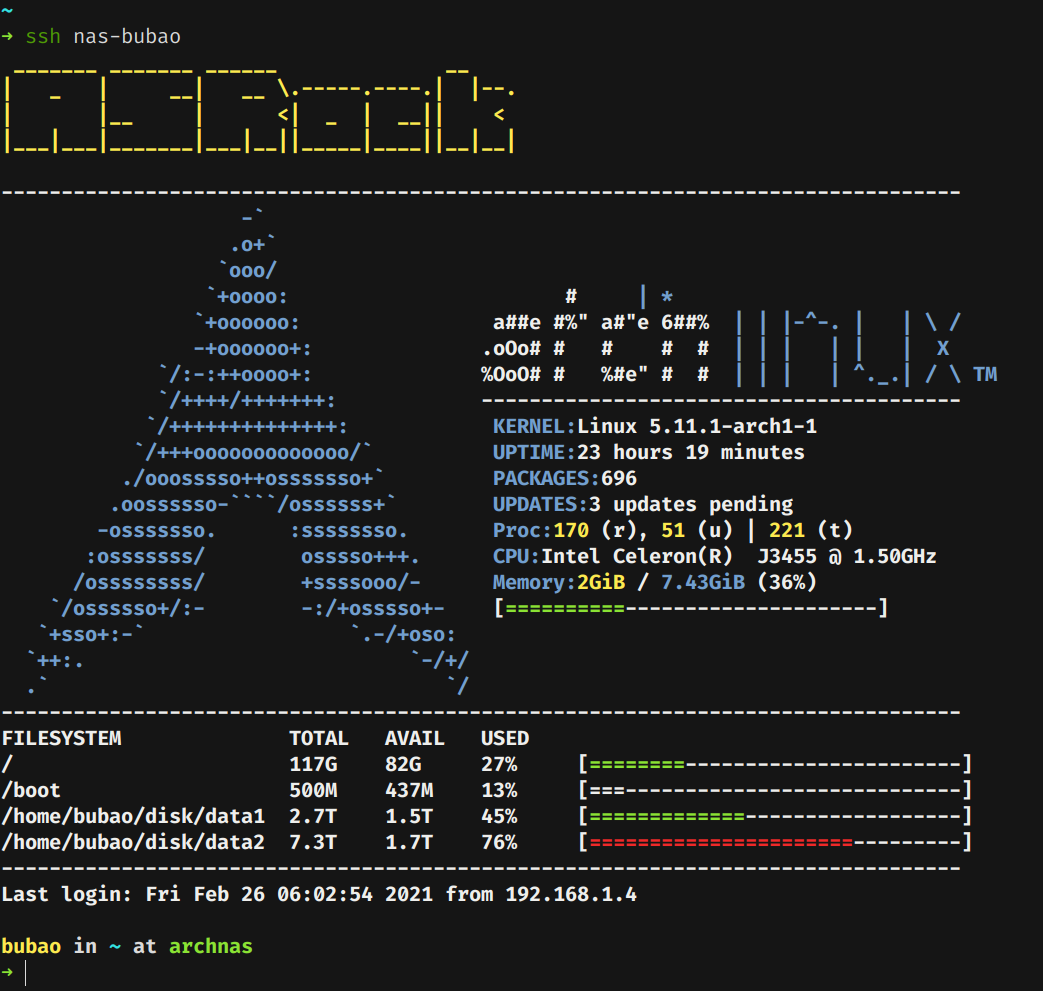The image size is (1043, 991).
Task: Click the username 'bubao' in the prompt
Action: click(31, 946)
